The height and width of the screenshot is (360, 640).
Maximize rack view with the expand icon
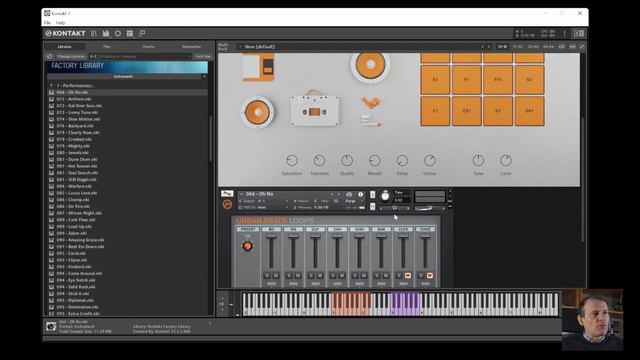(x=582, y=47)
